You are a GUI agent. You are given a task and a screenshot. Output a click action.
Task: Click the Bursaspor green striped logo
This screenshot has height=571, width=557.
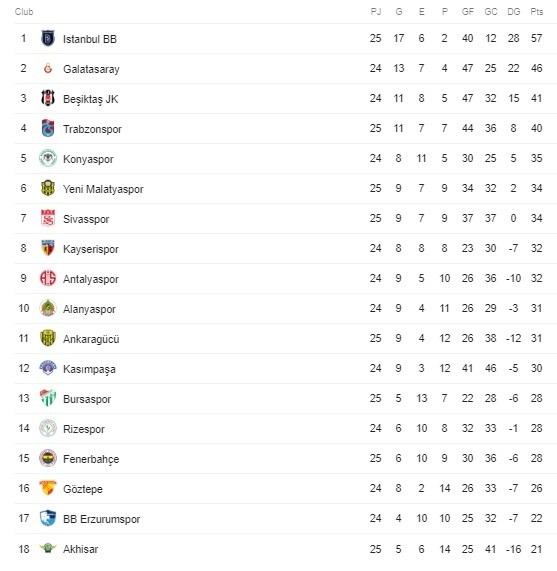tap(48, 398)
